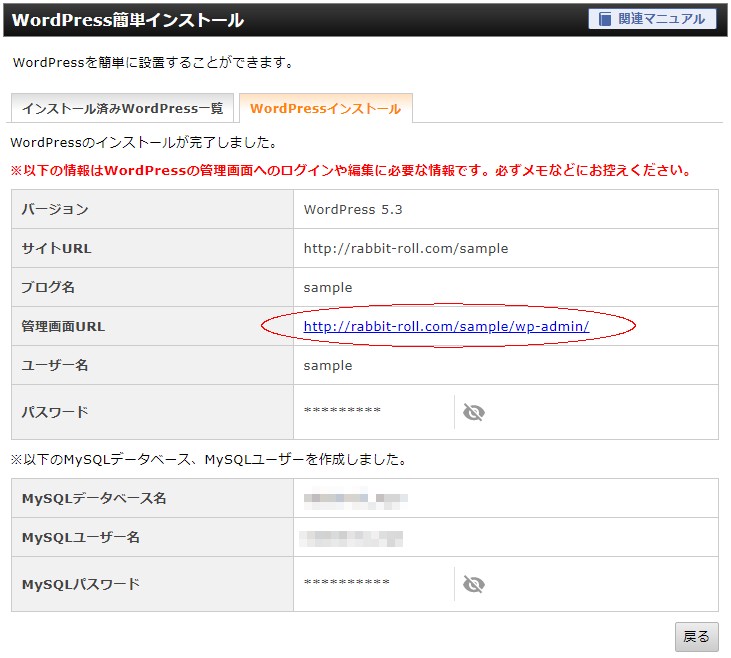
Task: Click the ブログ名 row label
Action: (x=48, y=287)
